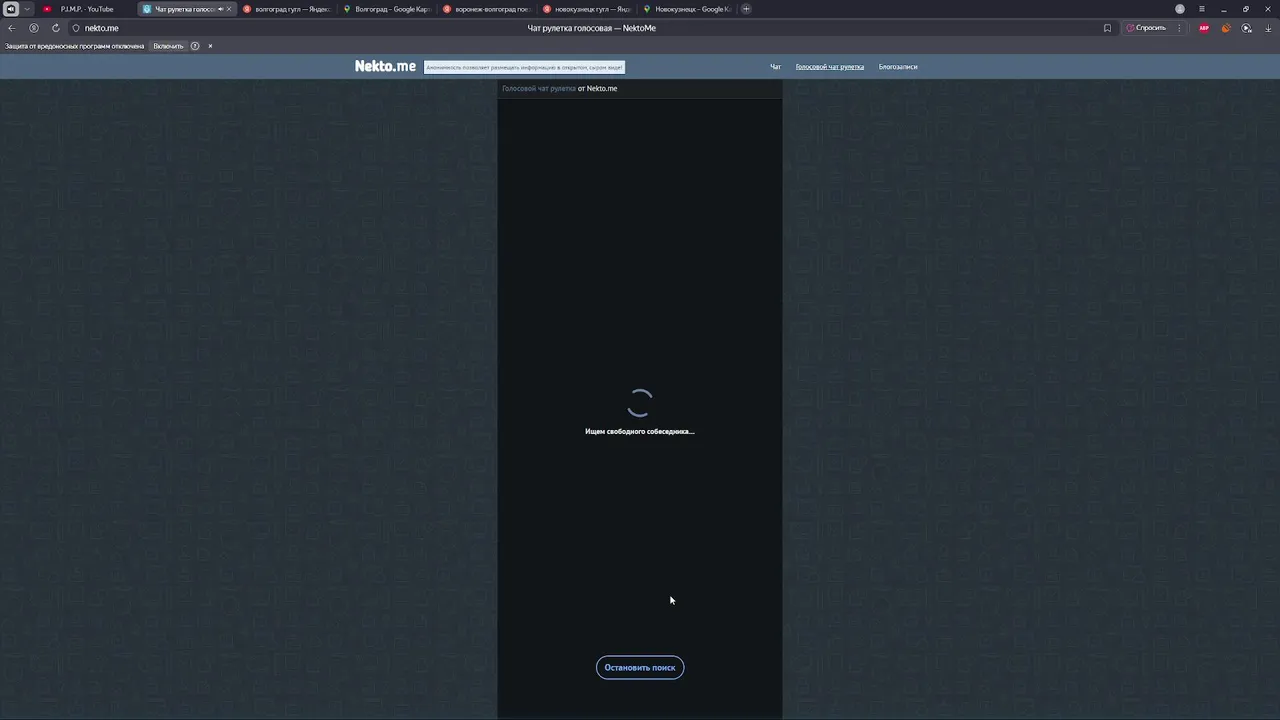This screenshot has height=720, width=1280.
Task: Switch to the воронеж-волгоград tab
Action: tap(487, 9)
